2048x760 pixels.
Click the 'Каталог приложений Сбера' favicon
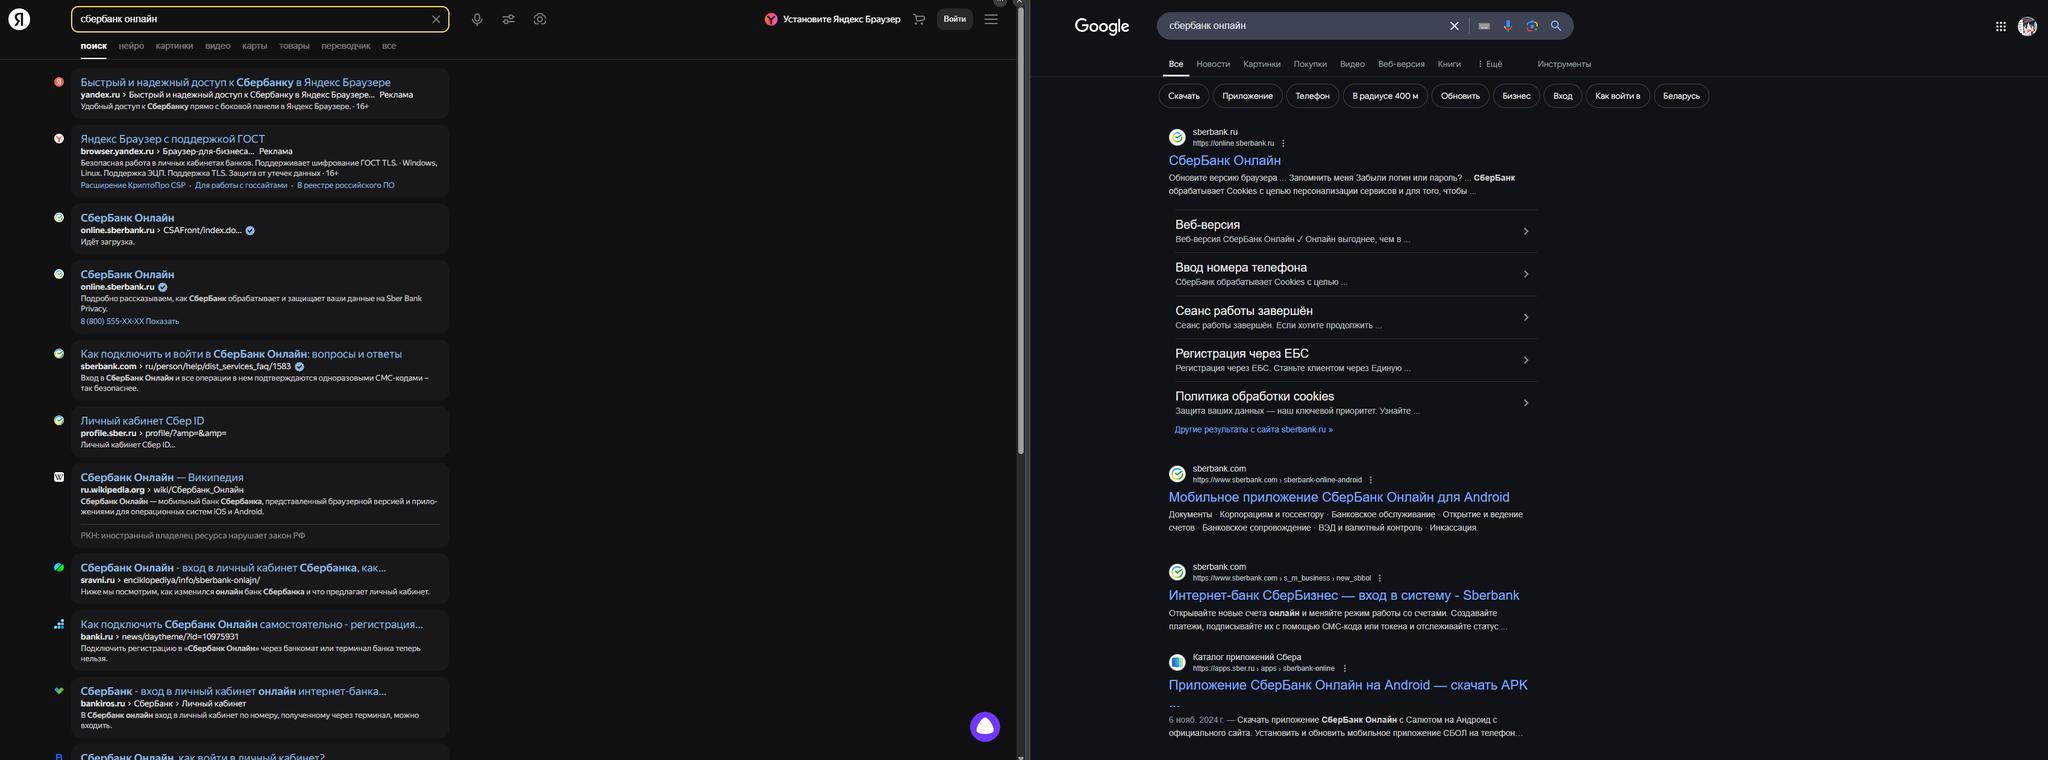click(x=1177, y=662)
